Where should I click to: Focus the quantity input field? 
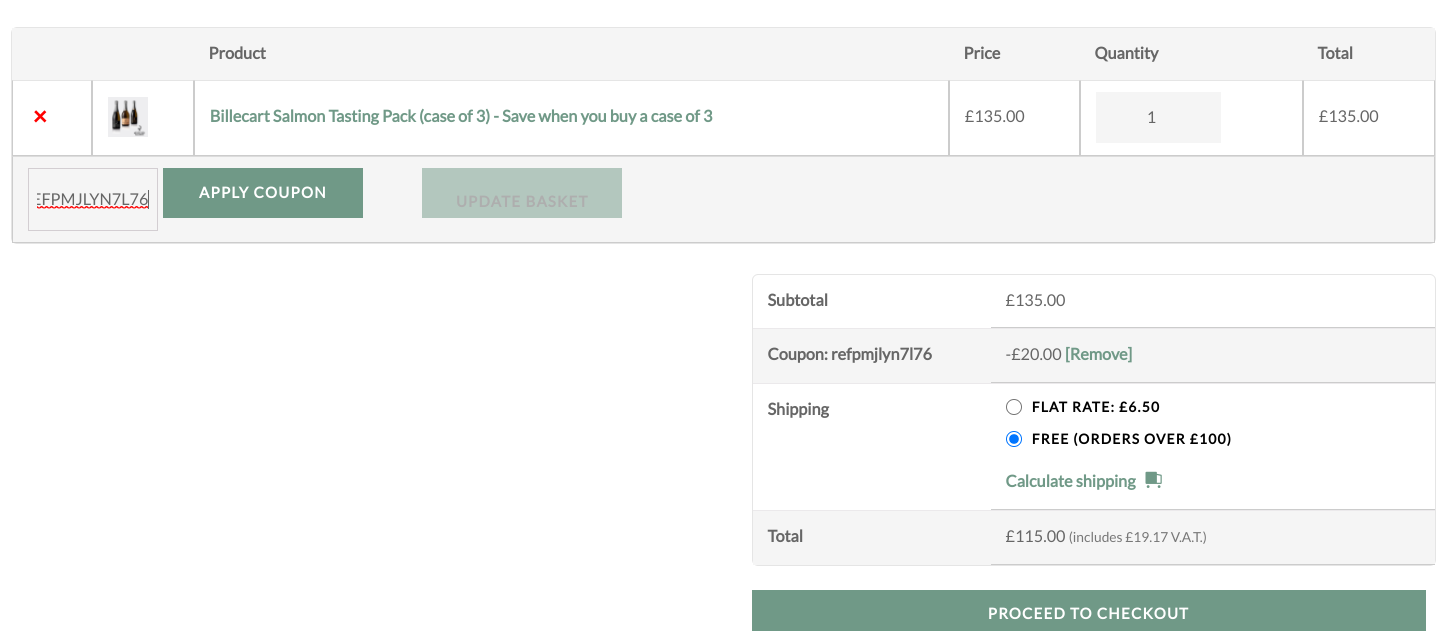[x=1158, y=117]
